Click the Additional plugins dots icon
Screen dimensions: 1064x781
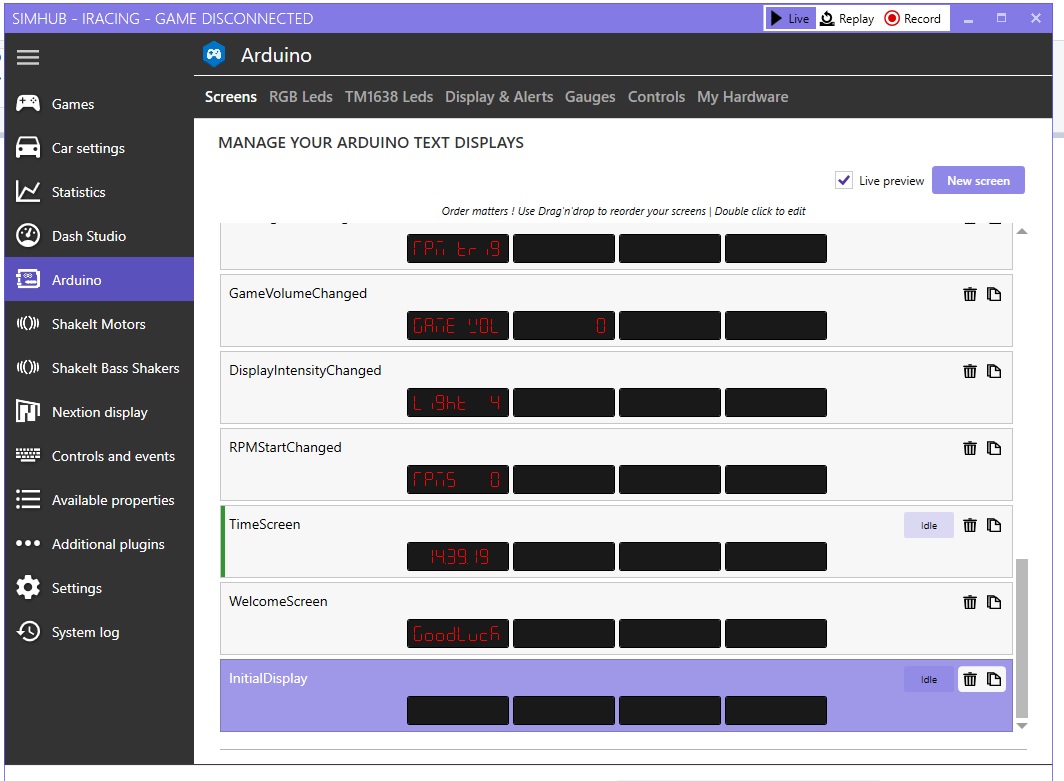coord(28,543)
